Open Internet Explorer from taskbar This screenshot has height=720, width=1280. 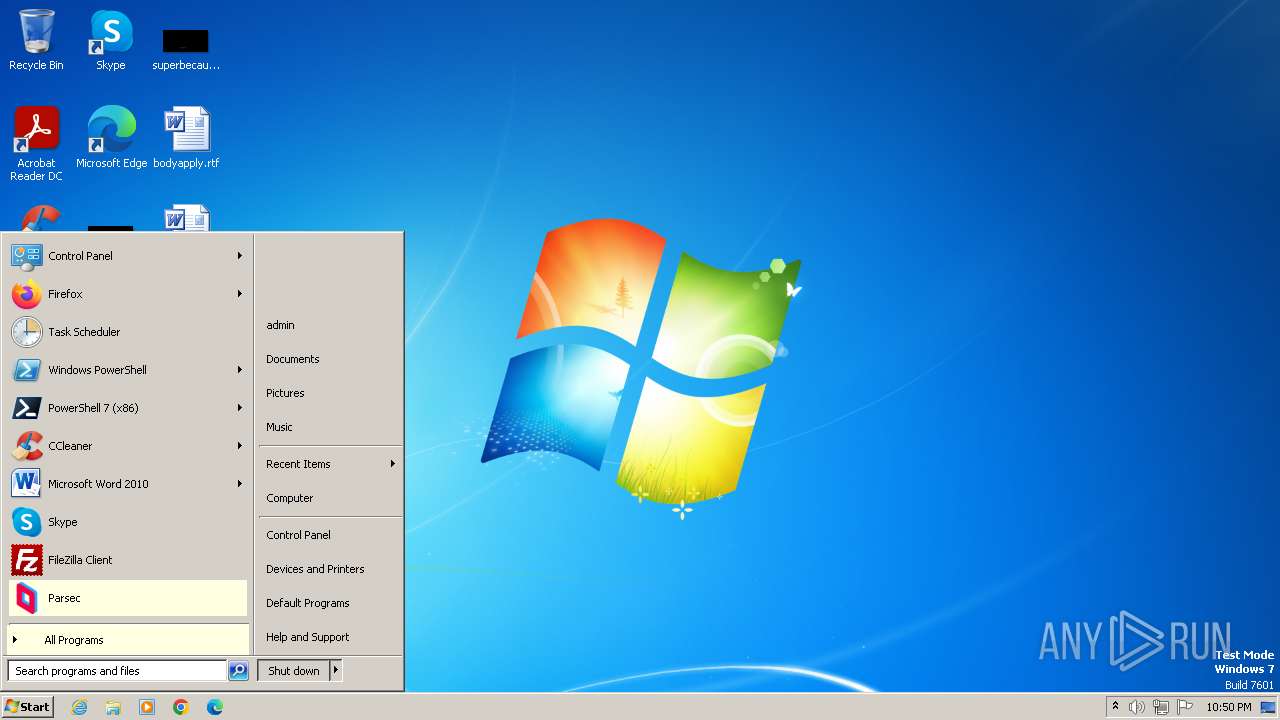click(79, 707)
